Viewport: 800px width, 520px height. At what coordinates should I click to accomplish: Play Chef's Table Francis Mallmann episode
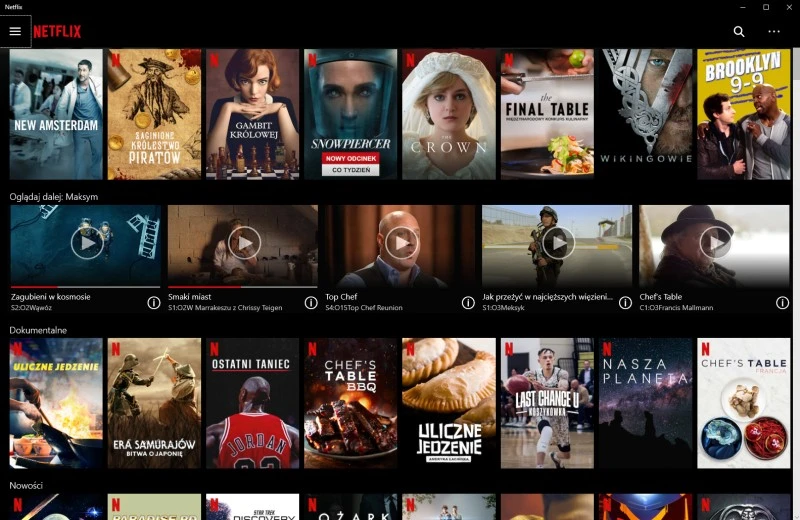point(715,243)
